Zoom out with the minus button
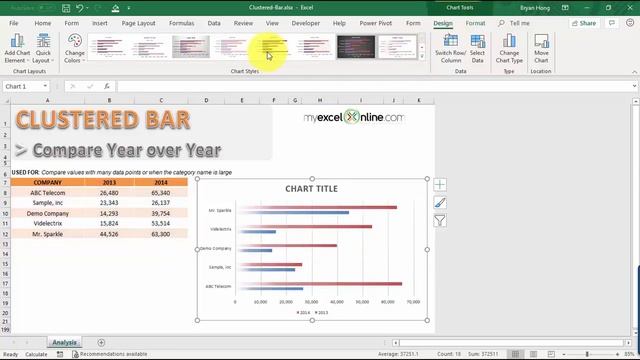The height and width of the screenshot is (360, 640). [x=564, y=354]
